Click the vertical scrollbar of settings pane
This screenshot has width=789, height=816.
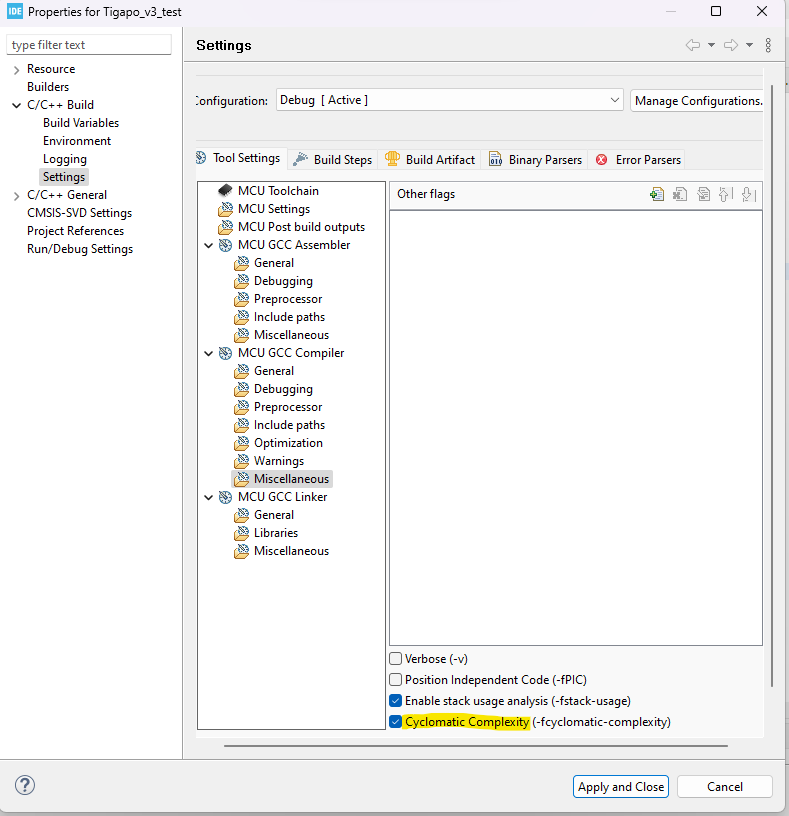coord(772,385)
